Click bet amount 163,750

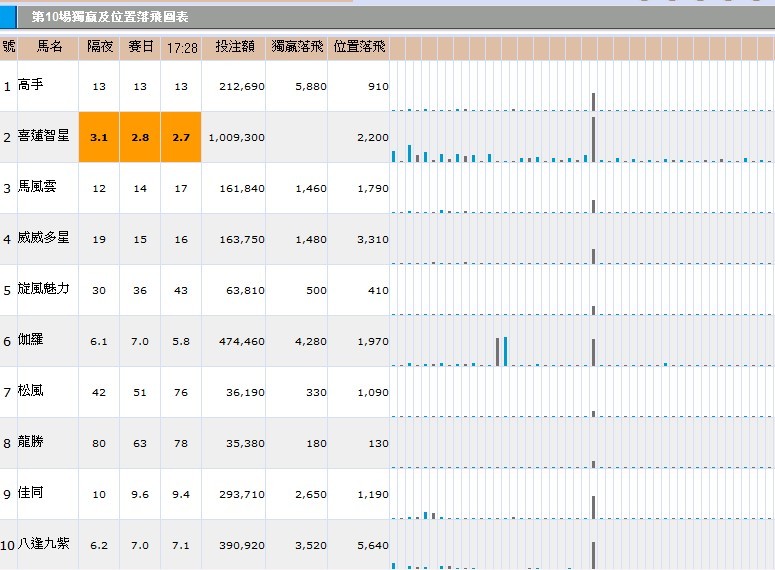pyautogui.click(x=242, y=239)
